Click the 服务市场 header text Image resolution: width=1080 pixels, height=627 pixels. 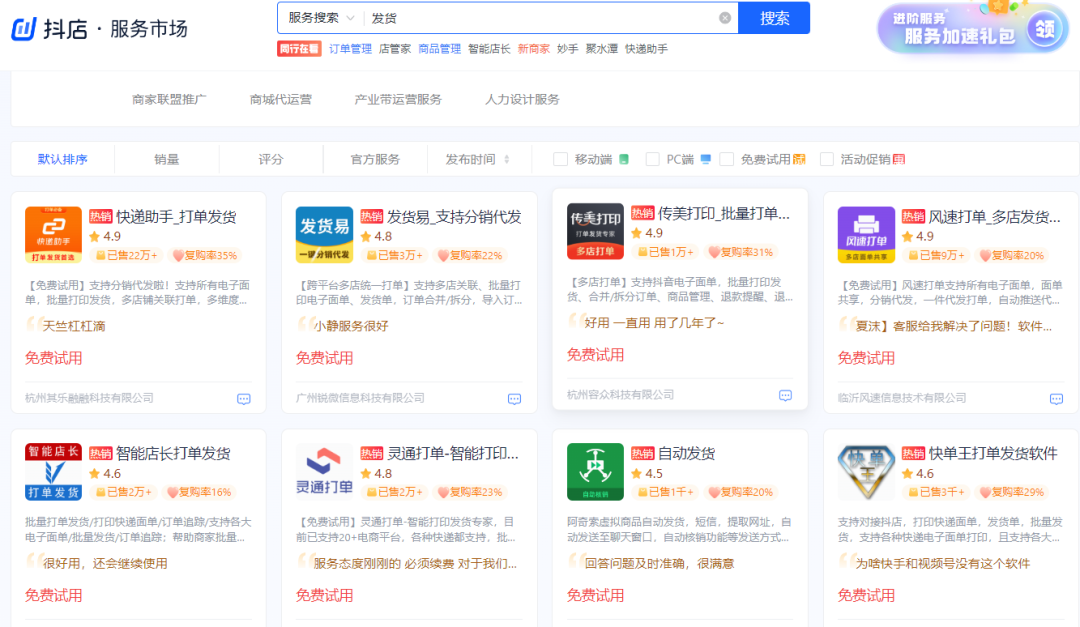click(149, 29)
